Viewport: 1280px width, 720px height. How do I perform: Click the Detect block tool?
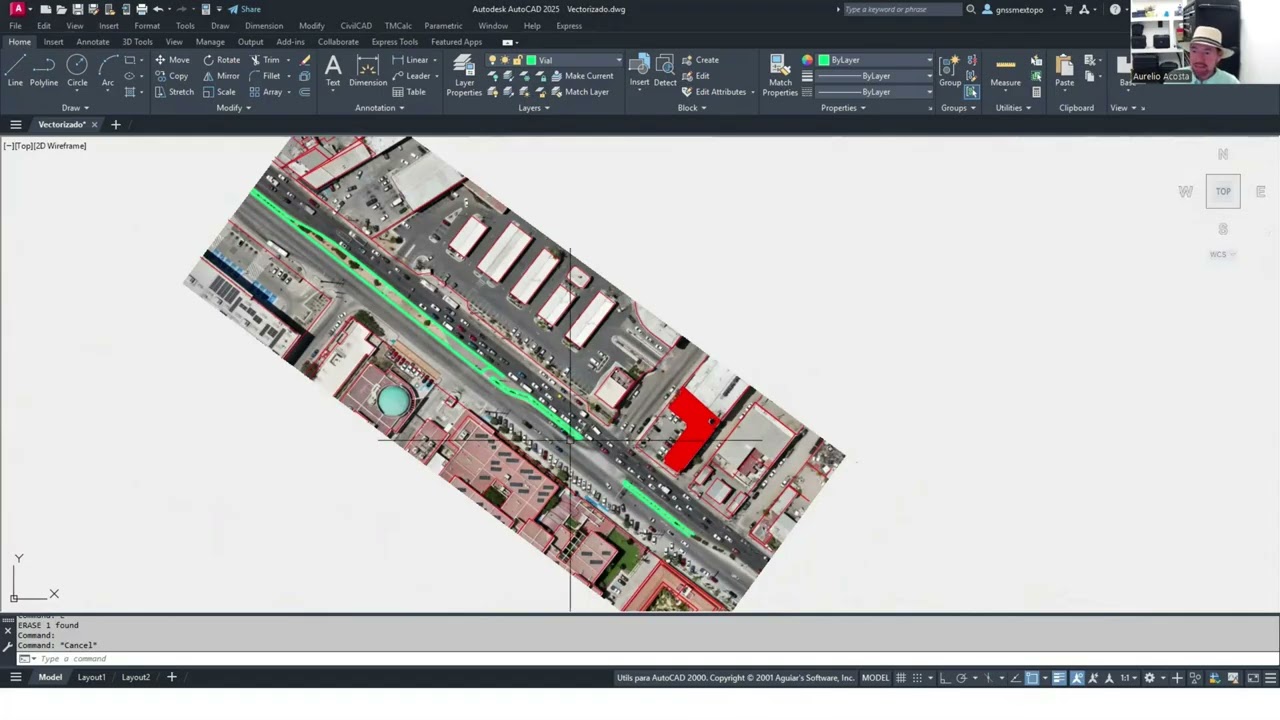pyautogui.click(x=665, y=70)
